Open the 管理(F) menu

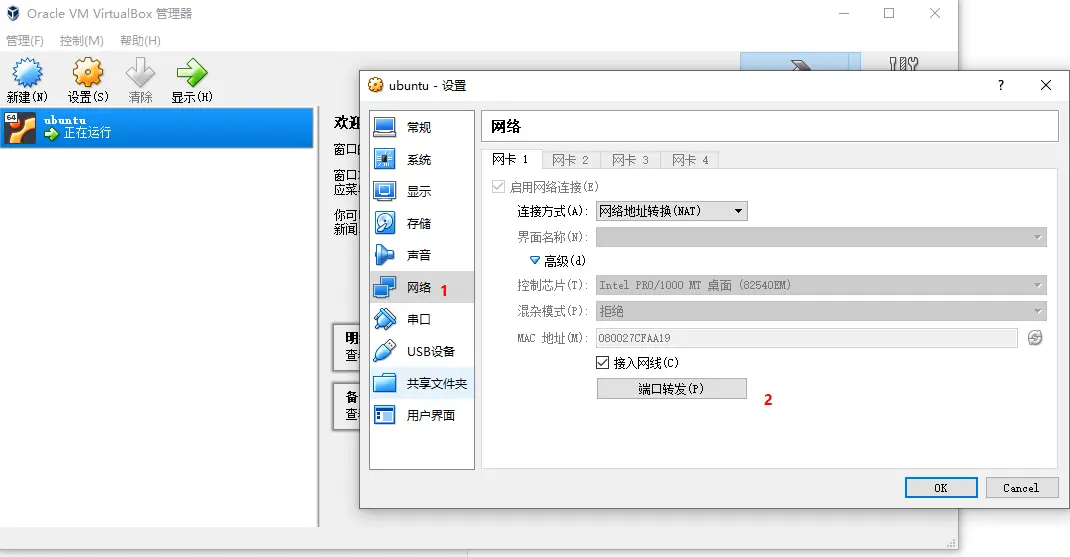25,41
